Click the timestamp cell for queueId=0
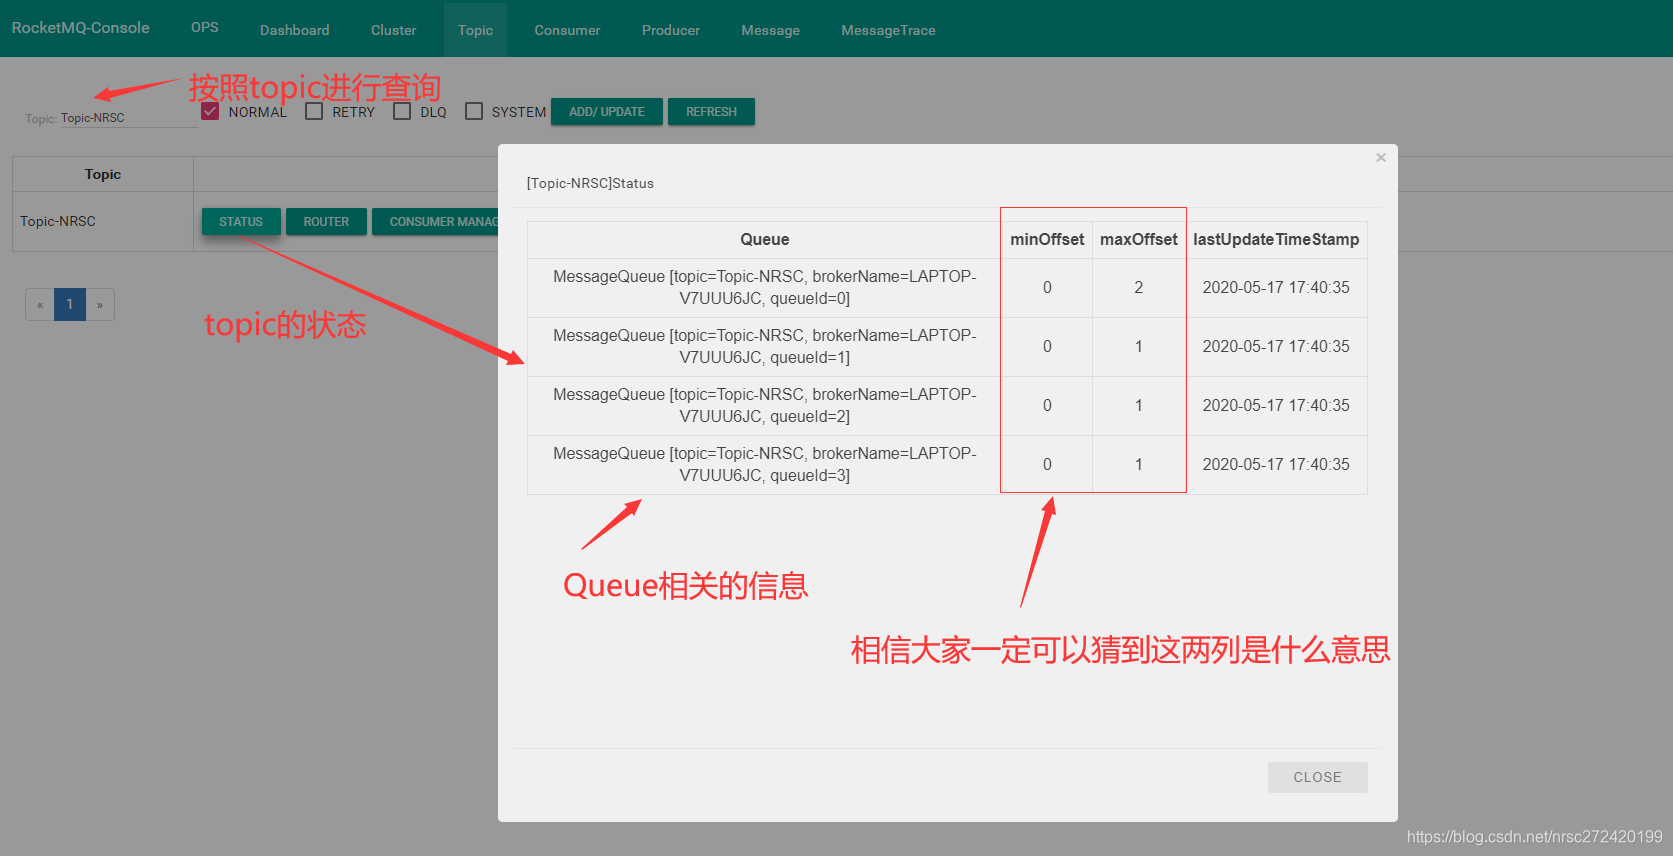The height and width of the screenshot is (856, 1673). click(1276, 287)
